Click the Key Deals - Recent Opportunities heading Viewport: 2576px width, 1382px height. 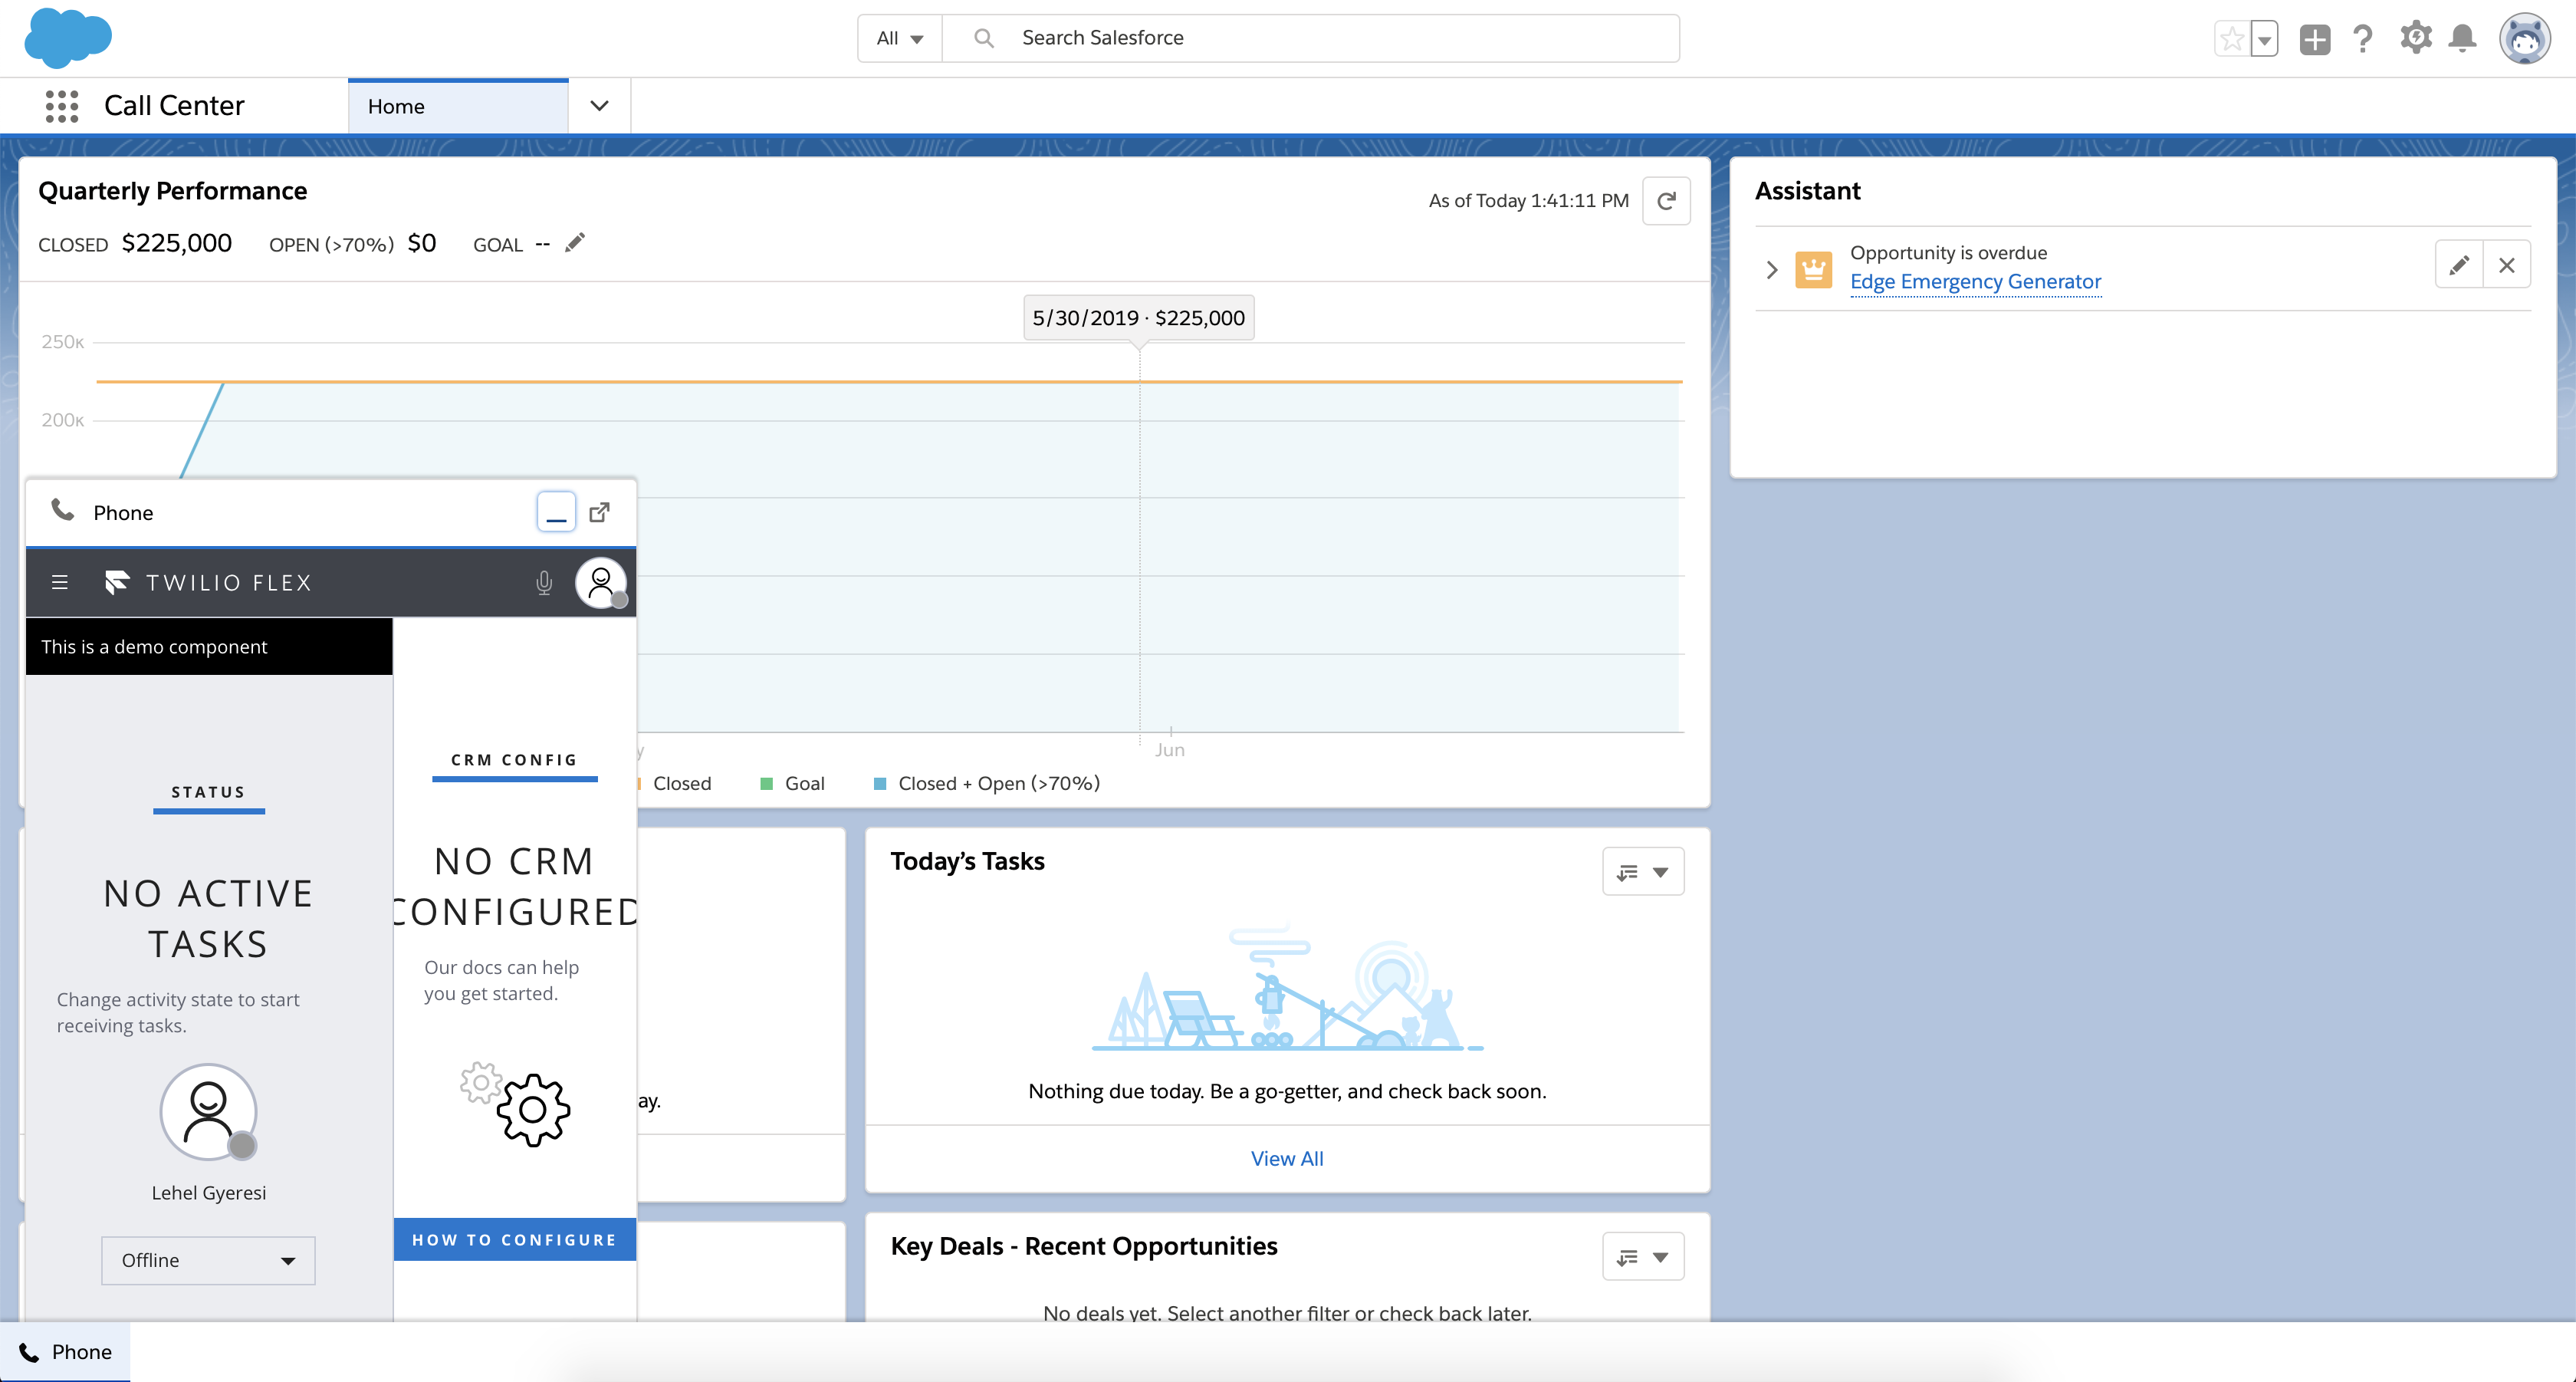(x=1084, y=1246)
